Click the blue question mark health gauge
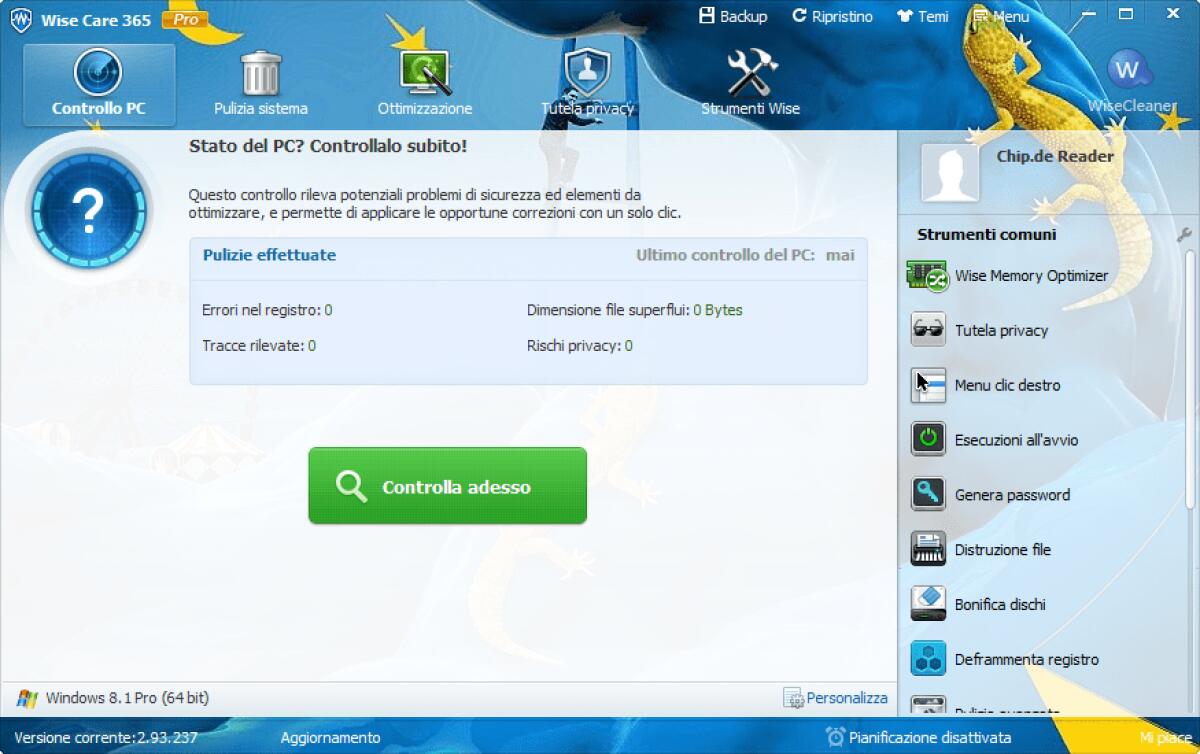The width and height of the screenshot is (1200, 754). [91, 213]
